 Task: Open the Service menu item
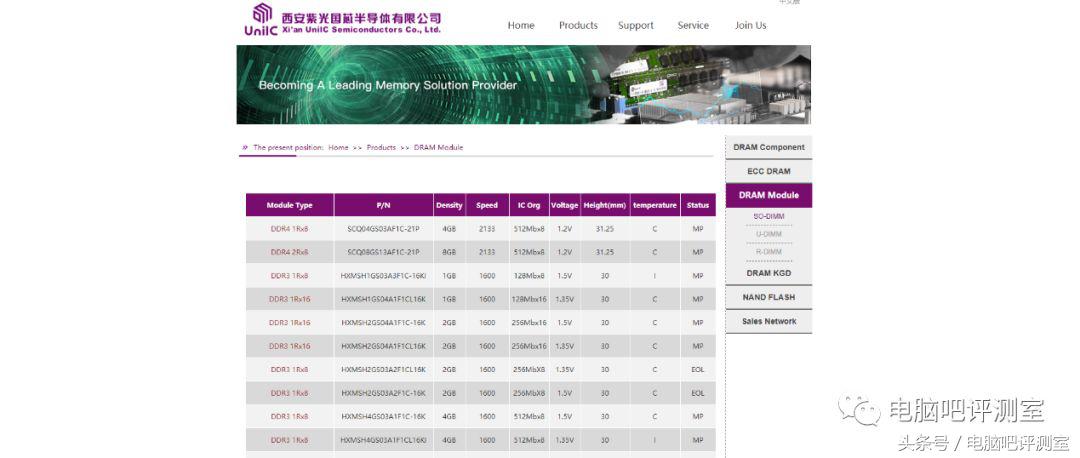tap(693, 26)
